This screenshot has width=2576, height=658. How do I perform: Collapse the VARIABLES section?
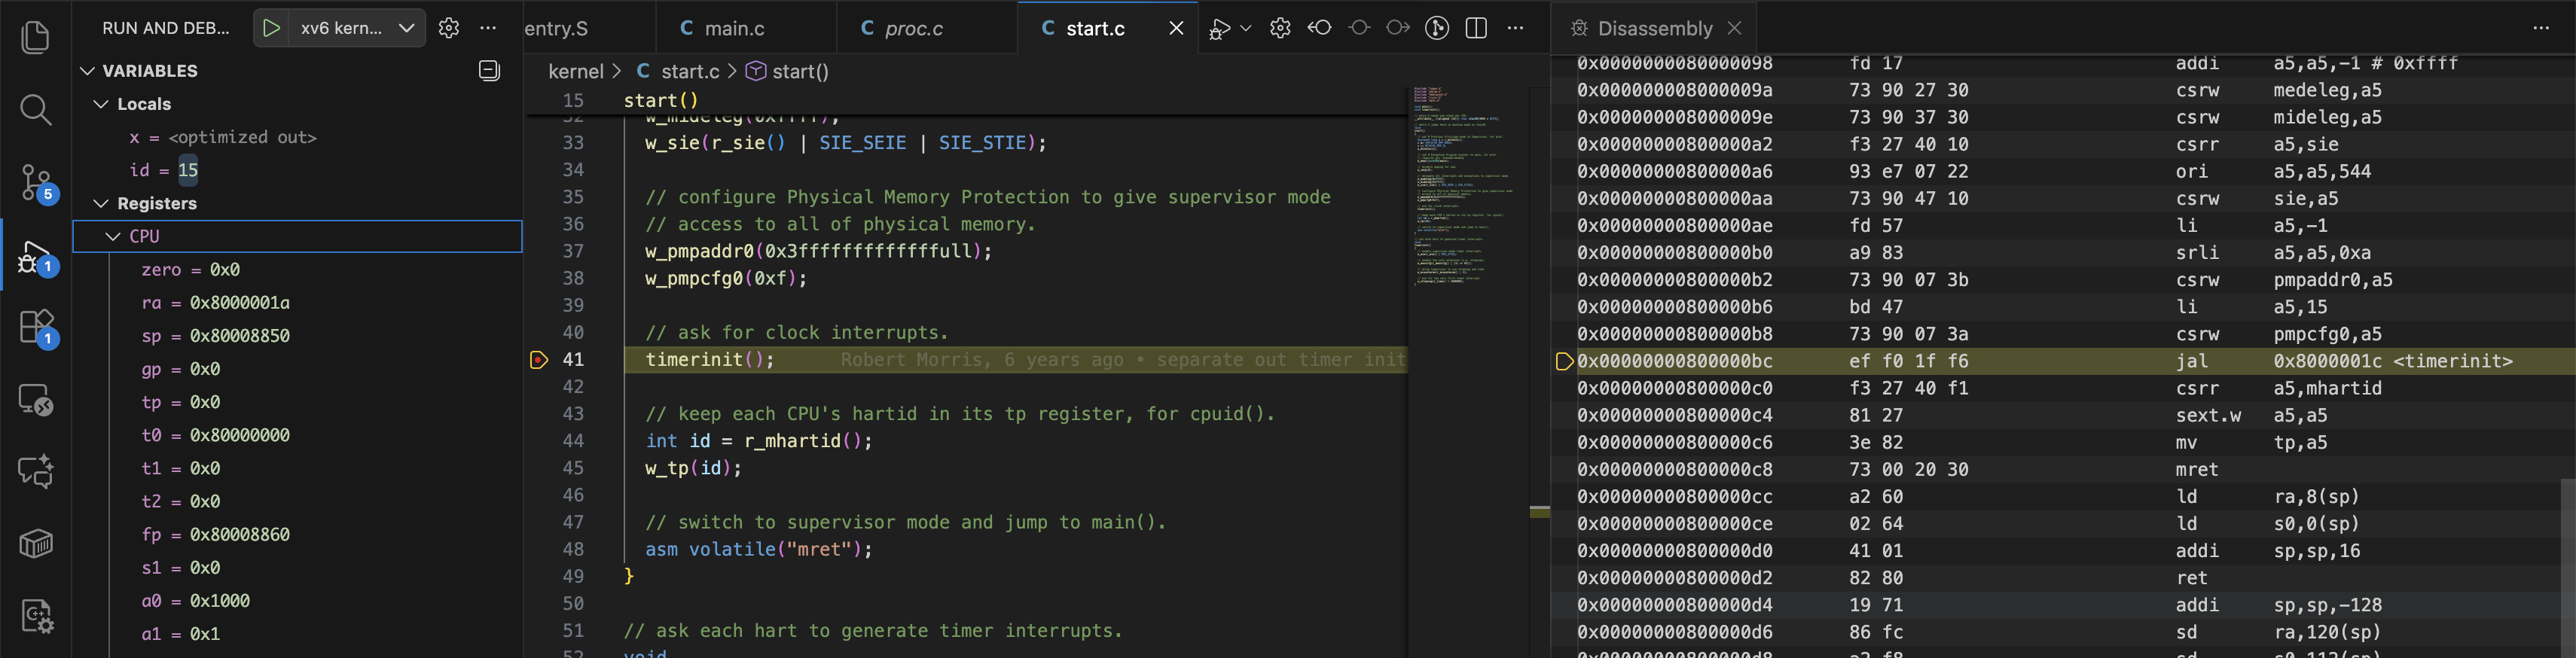coord(87,71)
